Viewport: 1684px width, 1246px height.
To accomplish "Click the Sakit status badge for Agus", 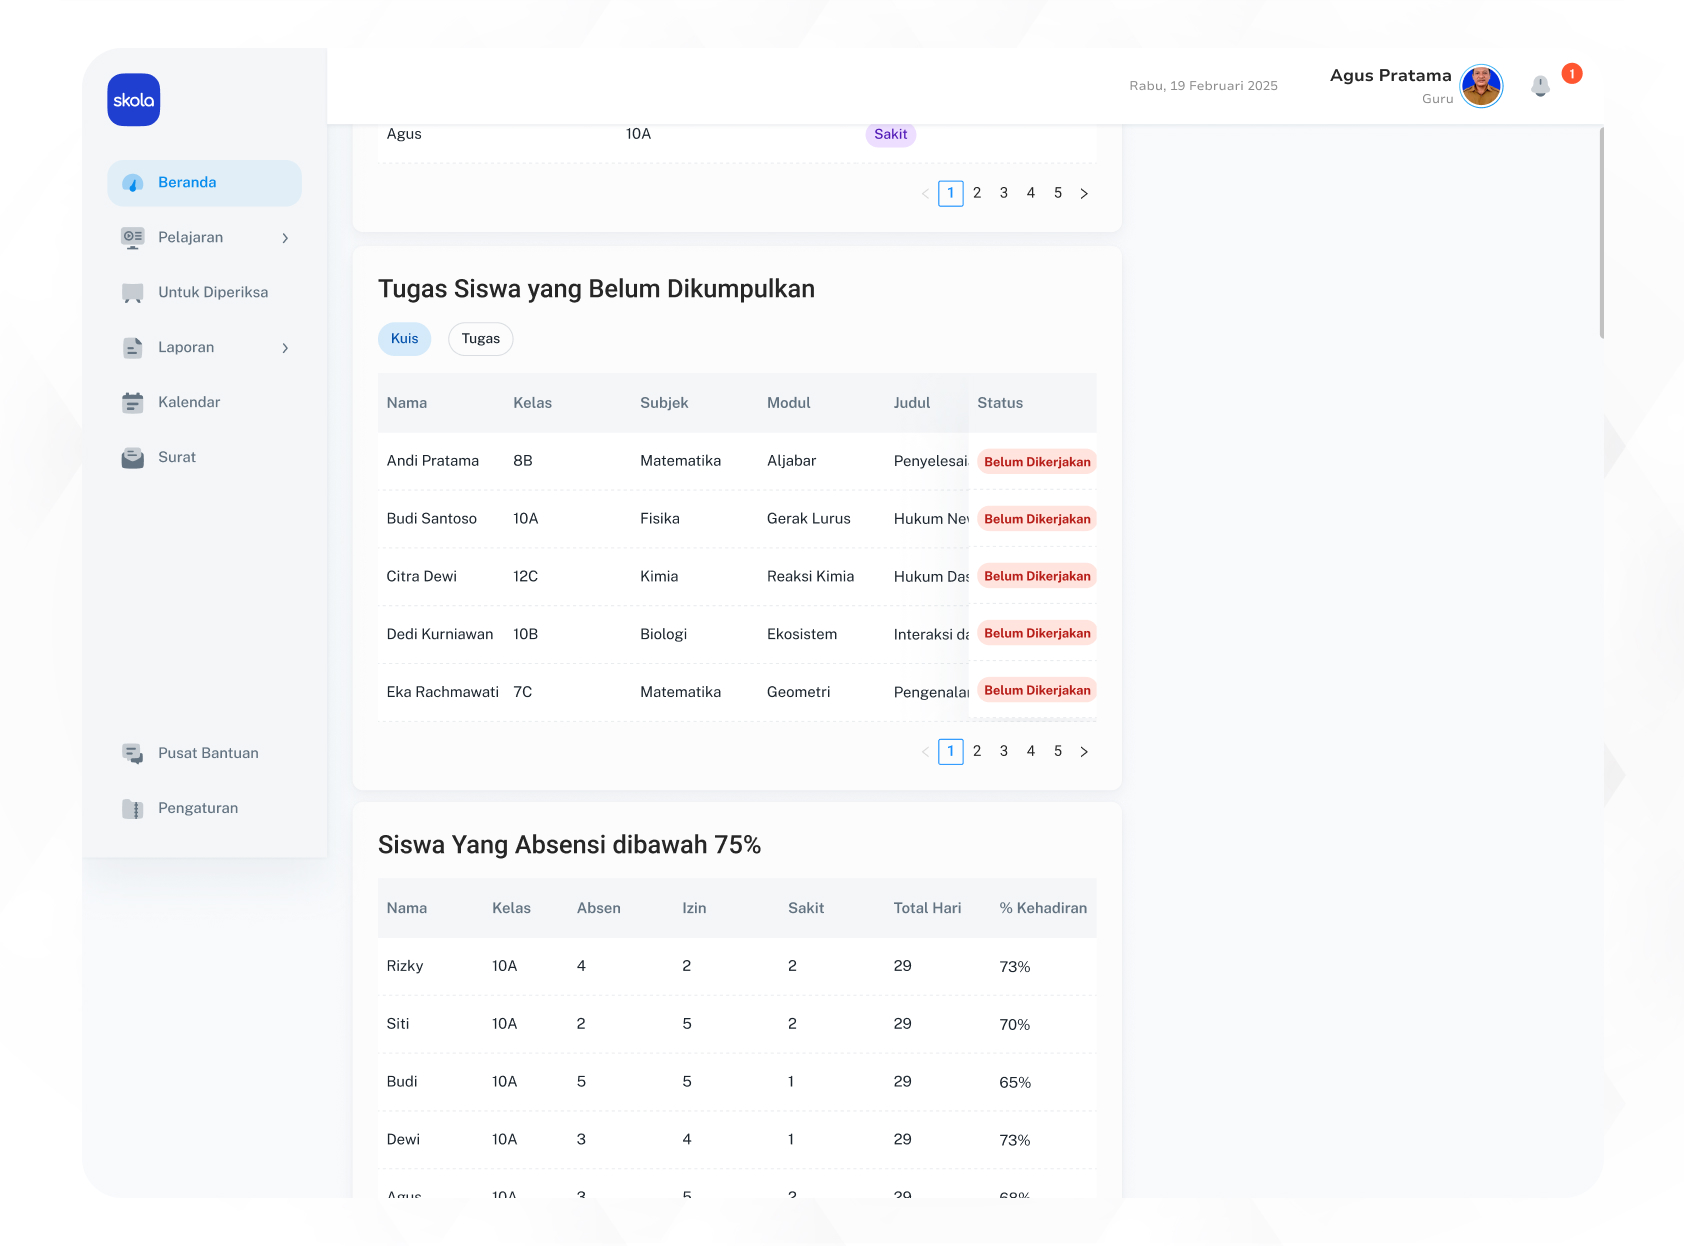I will [890, 135].
